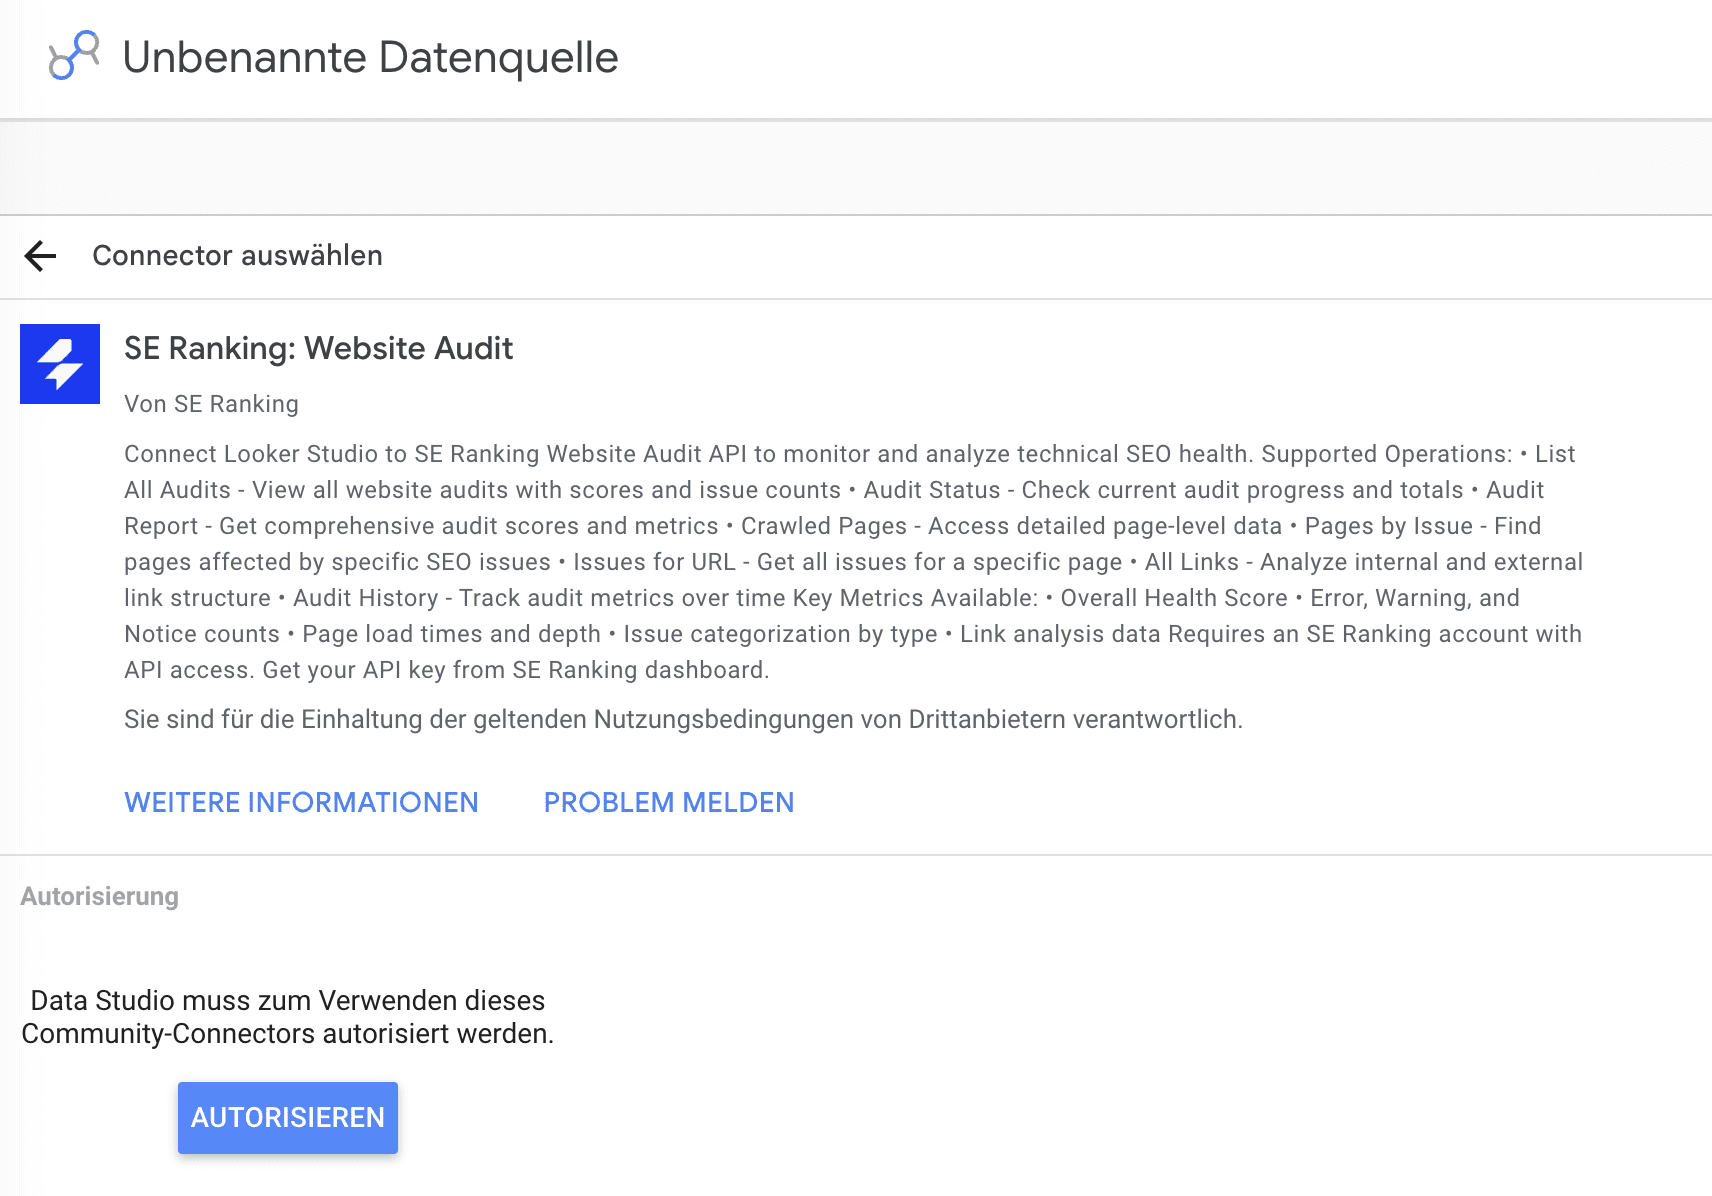
Task: Click the Von SE Ranking author line
Action: (211, 404)
